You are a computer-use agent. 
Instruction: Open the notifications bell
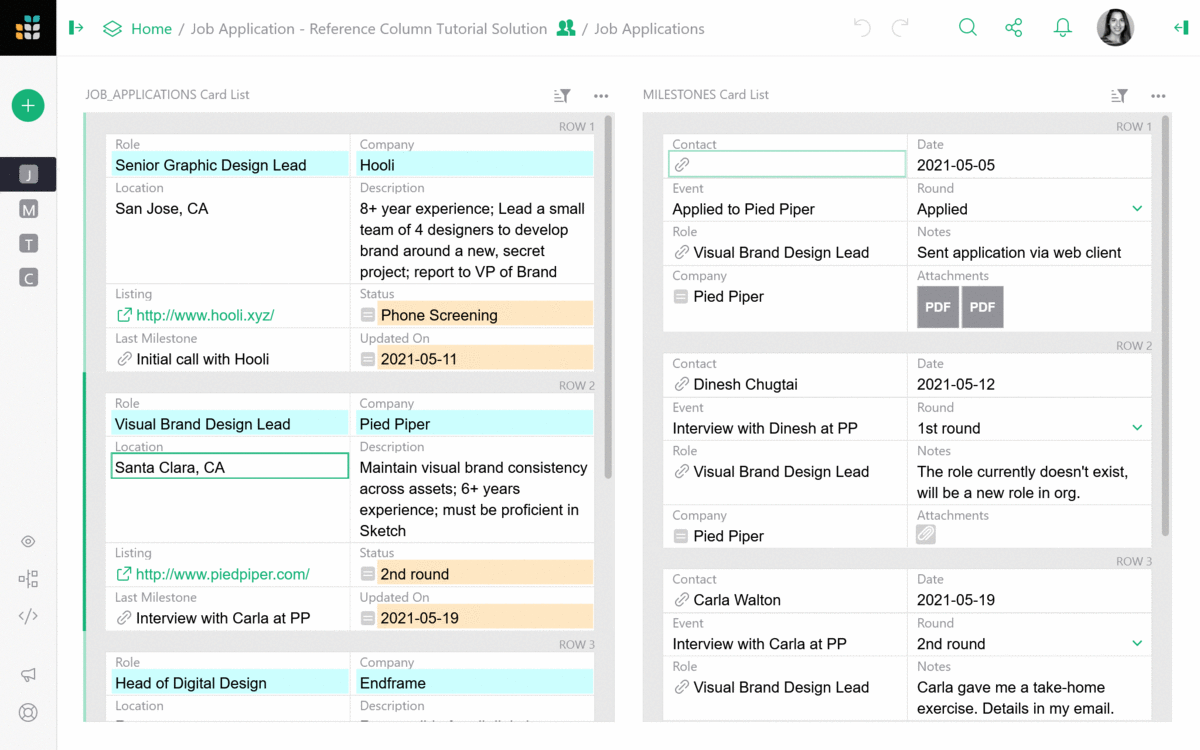1063,28
